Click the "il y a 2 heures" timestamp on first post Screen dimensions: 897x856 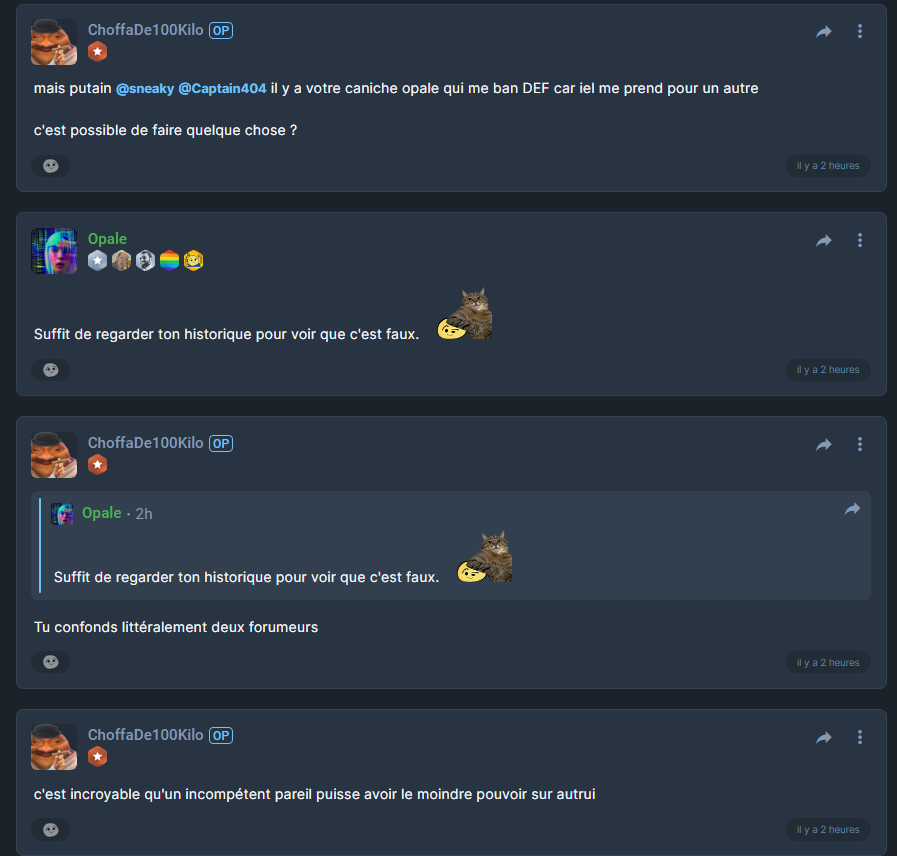pyautogui.click(x=828, y=166)
